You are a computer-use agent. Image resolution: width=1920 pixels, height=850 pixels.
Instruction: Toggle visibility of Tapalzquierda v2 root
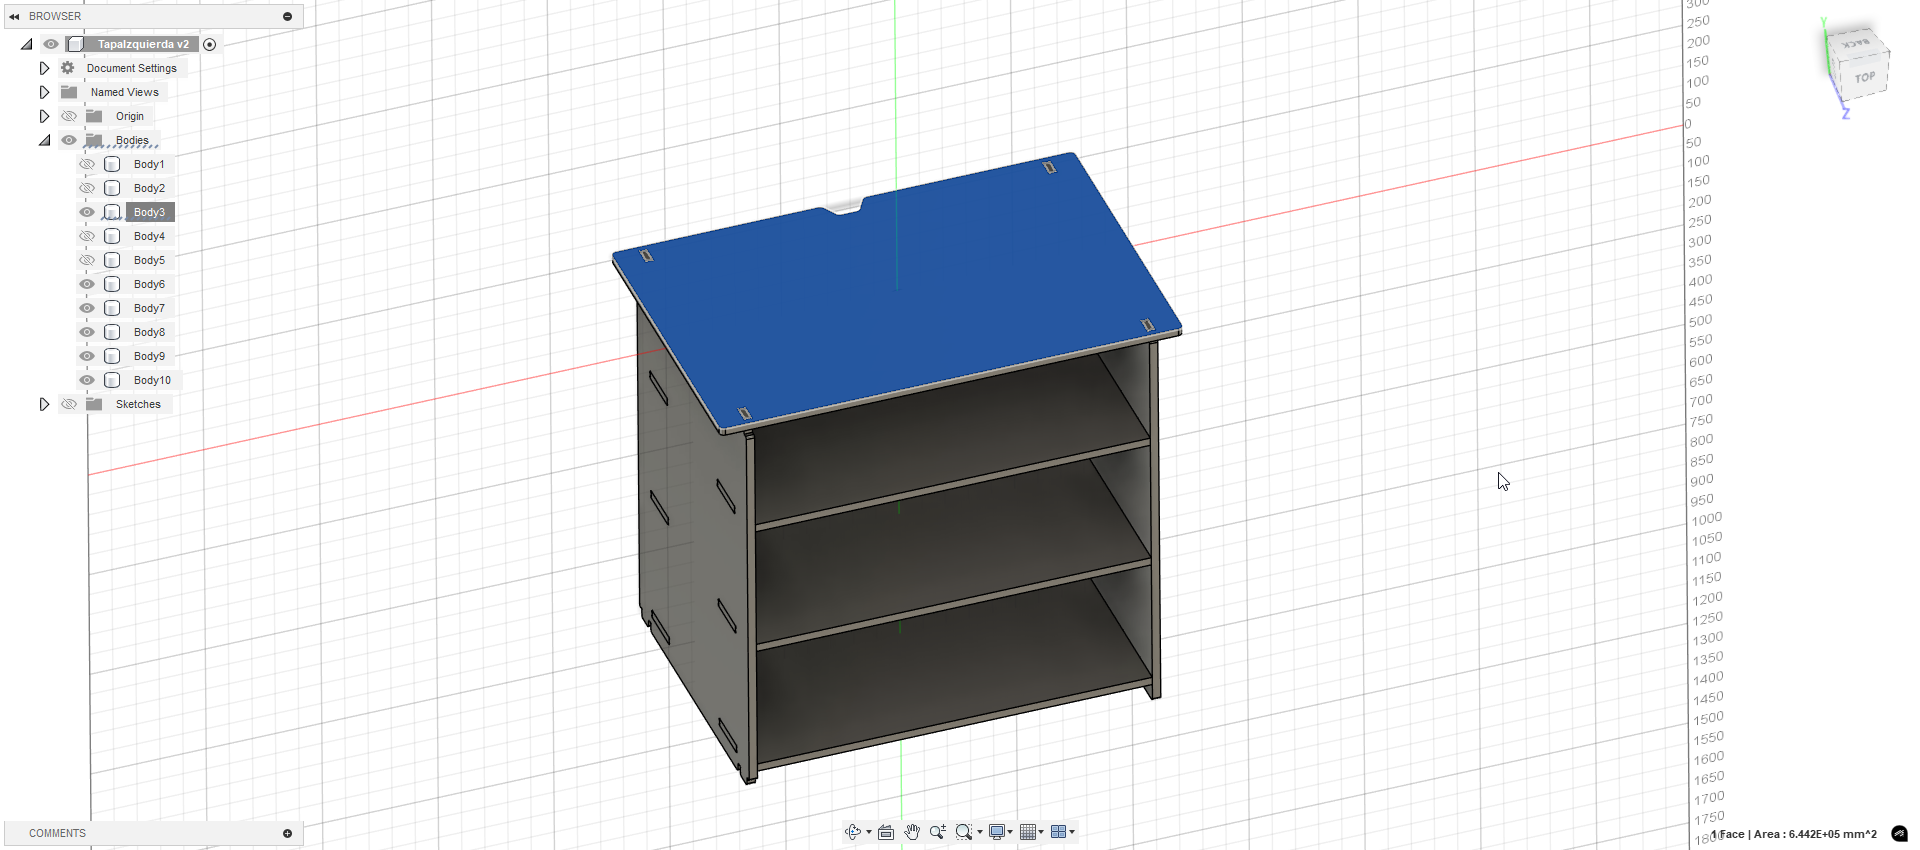pos(51,44)
